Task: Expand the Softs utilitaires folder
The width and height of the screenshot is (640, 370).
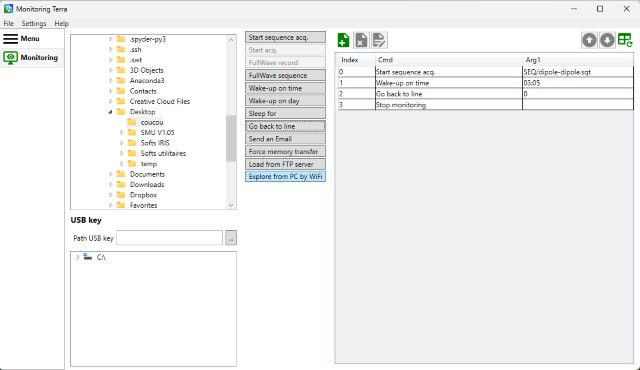Action: coord(122,153)
